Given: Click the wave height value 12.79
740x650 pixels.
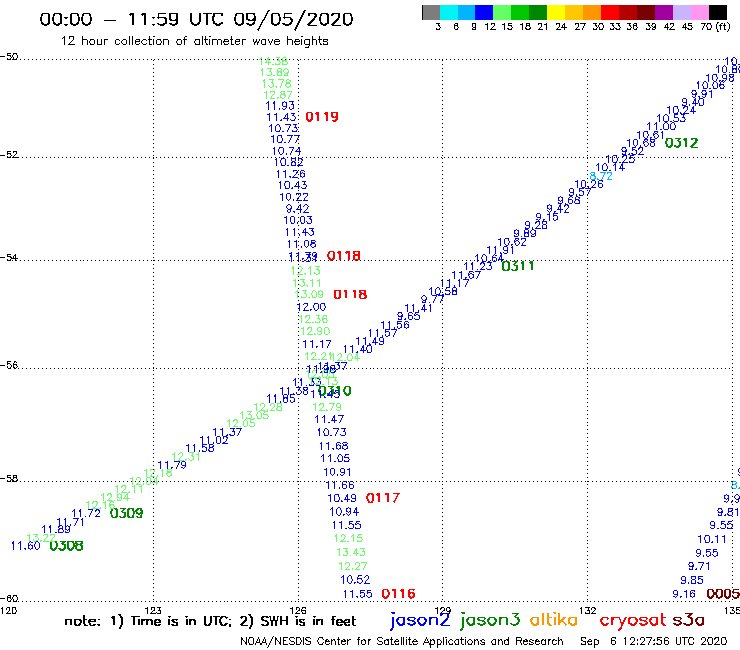Looking at the screenshot, I should point(327,407).
